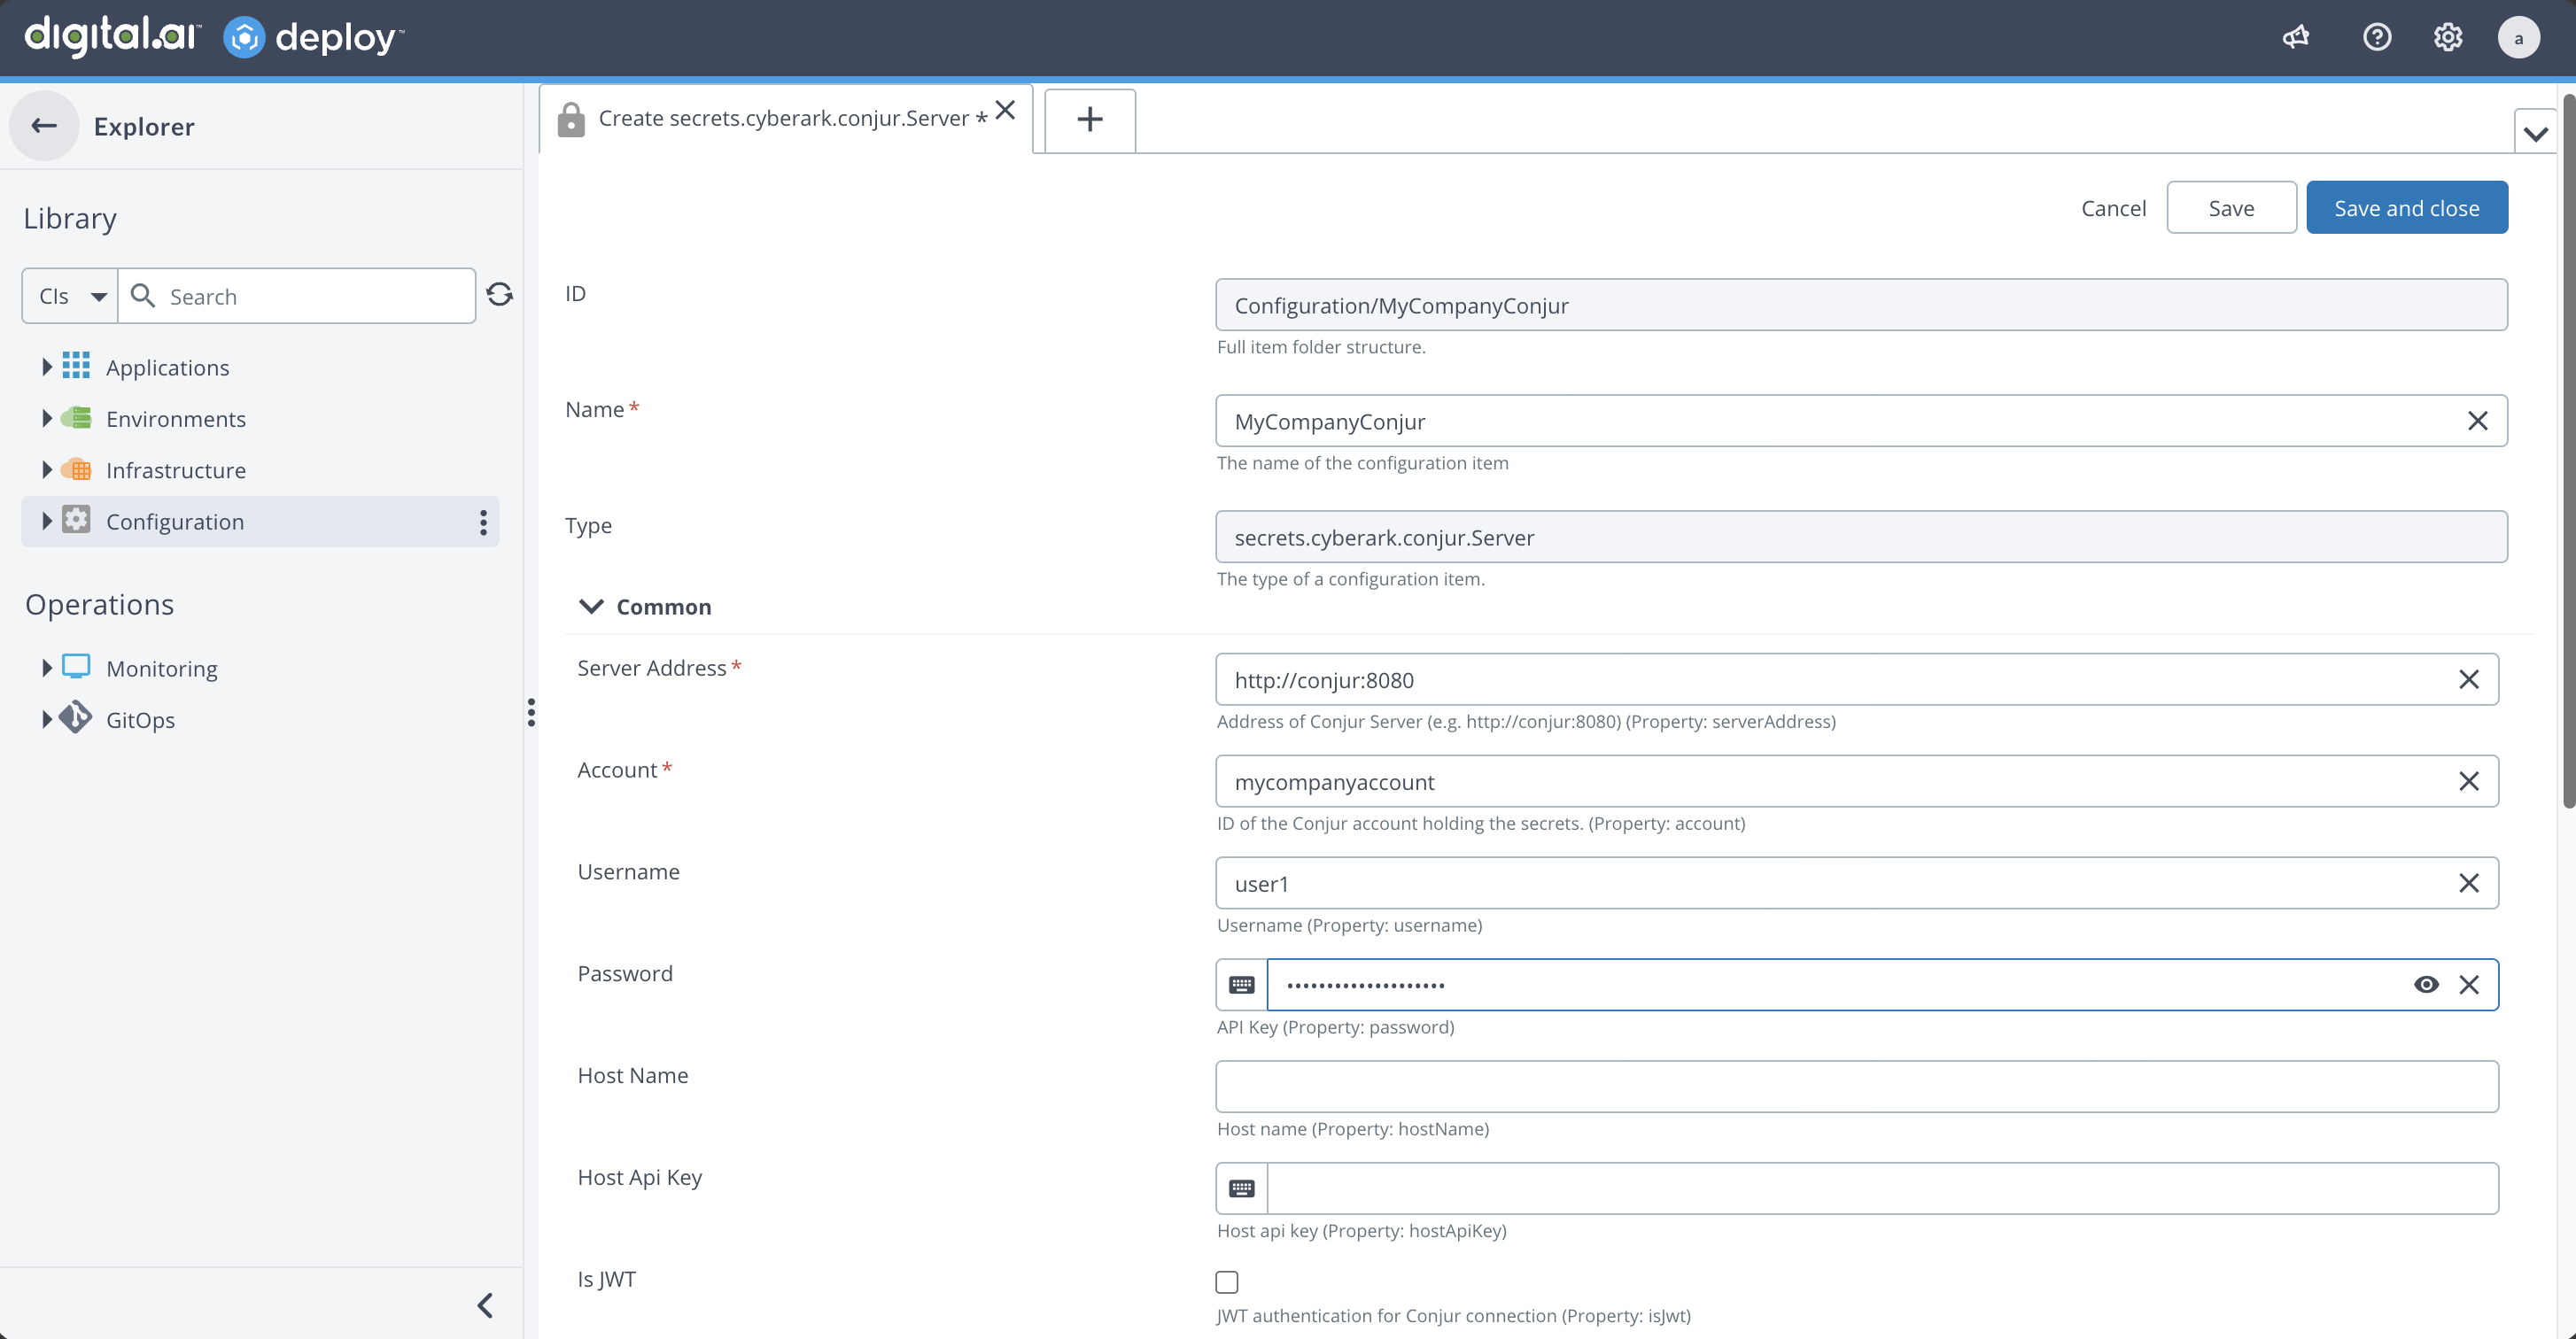Click the Configuration gear icon in tree

pos(76,520)
